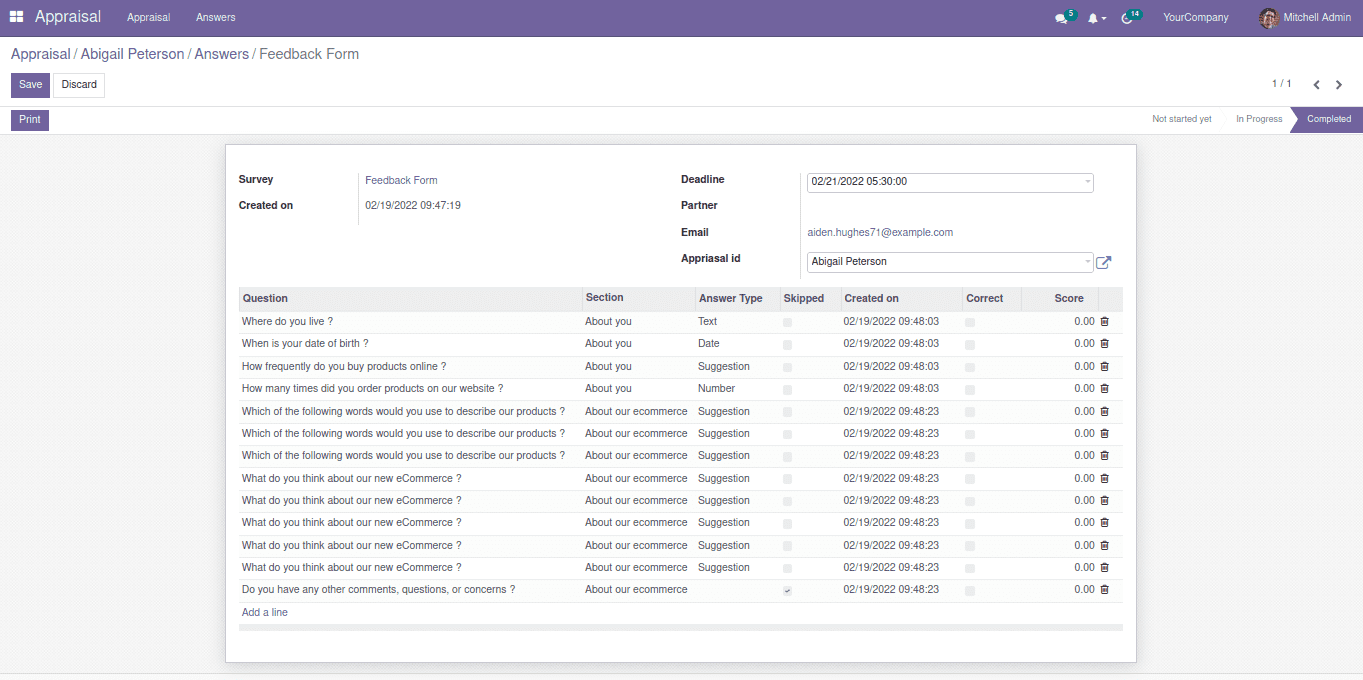Open the conversations chat icon
The height and width of the screenshot is (680, 1363).
1061,18
